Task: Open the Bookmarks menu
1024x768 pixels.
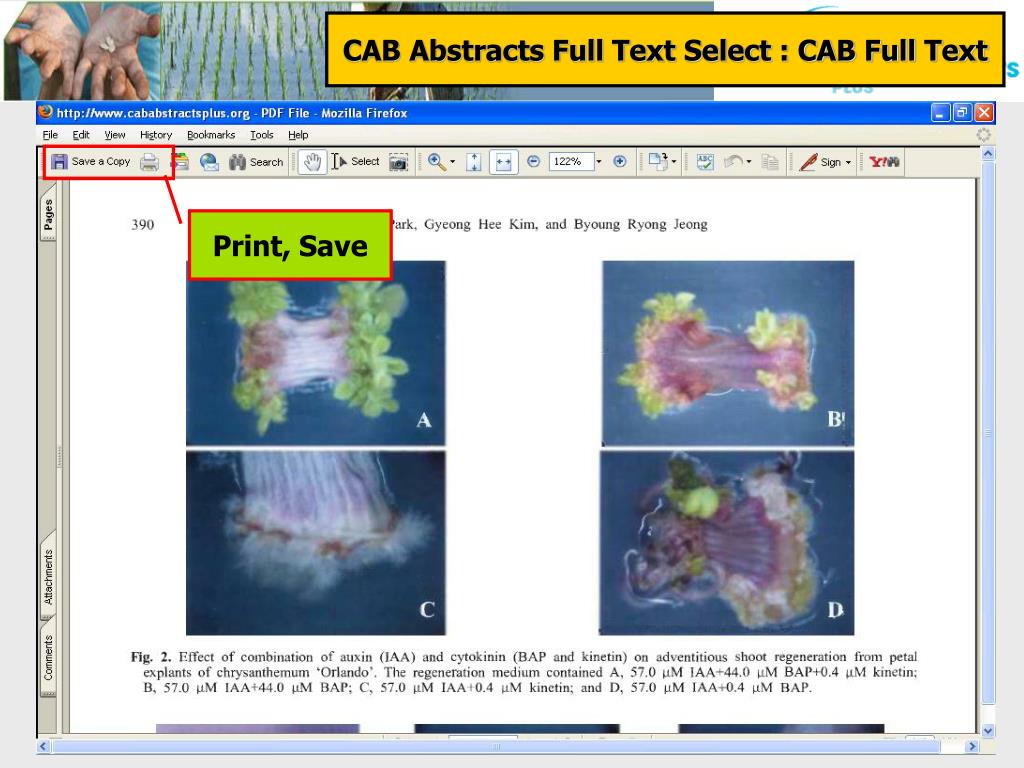Action: point(211,135)
